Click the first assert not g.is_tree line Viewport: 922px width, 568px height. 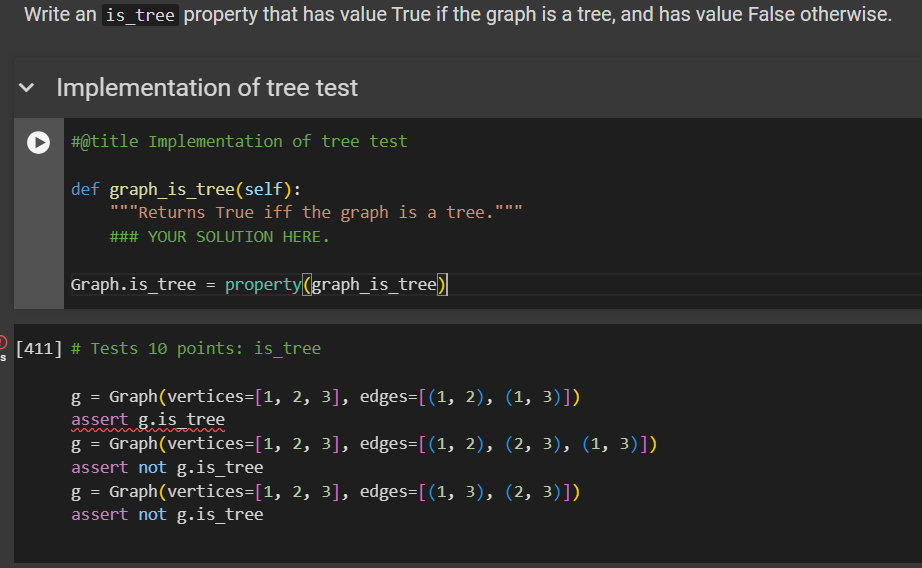(x=167, y=467)
